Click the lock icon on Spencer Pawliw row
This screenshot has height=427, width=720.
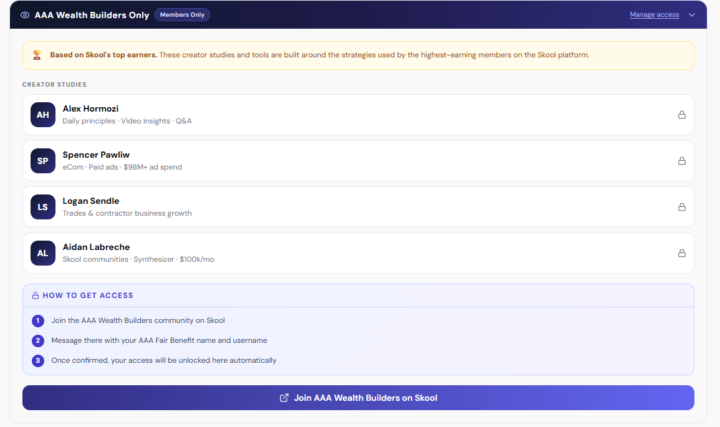click(x=682, y=161)
